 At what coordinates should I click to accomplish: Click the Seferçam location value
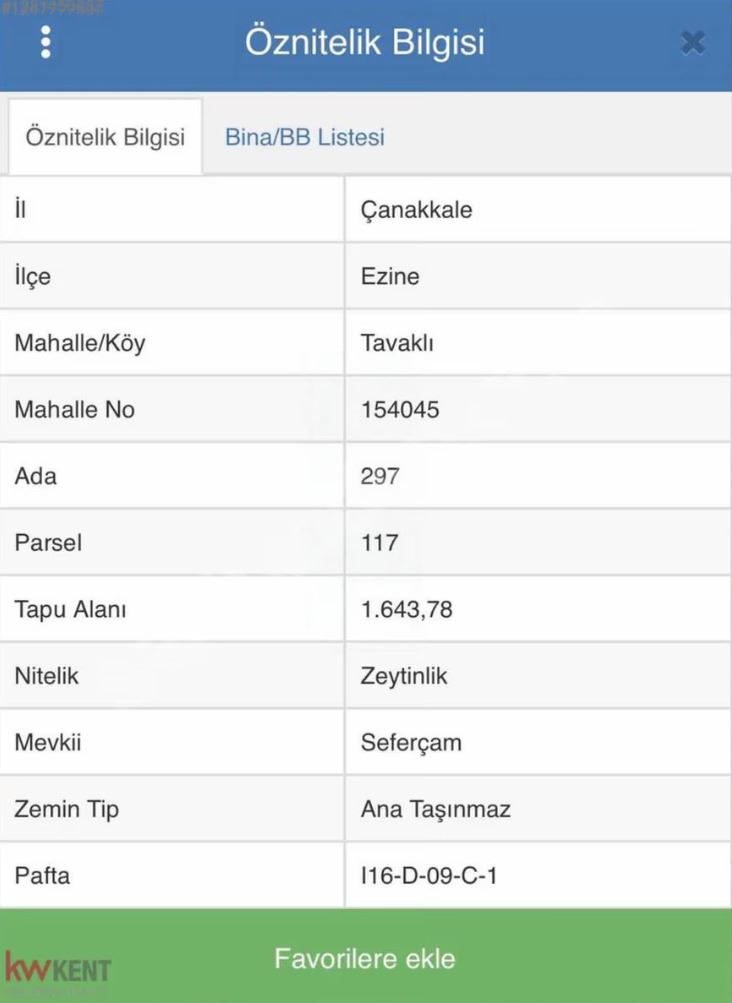tap(411, 743)
